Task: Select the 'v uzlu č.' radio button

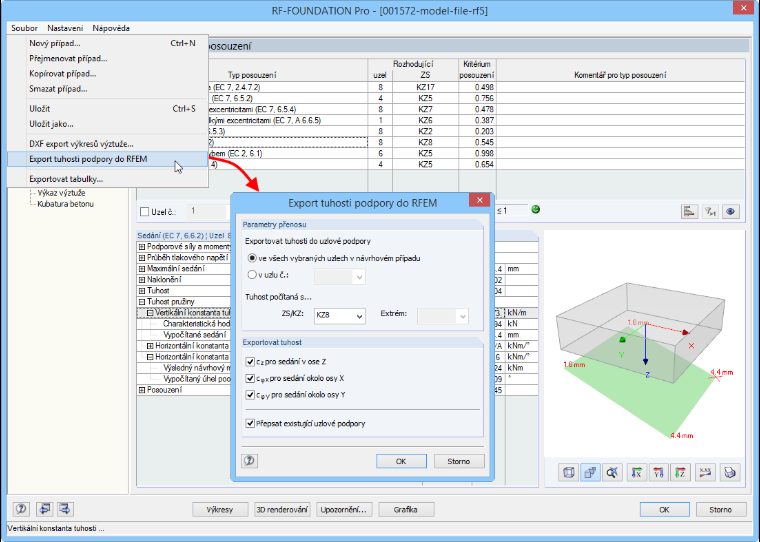Action: (x=252, y=274)
